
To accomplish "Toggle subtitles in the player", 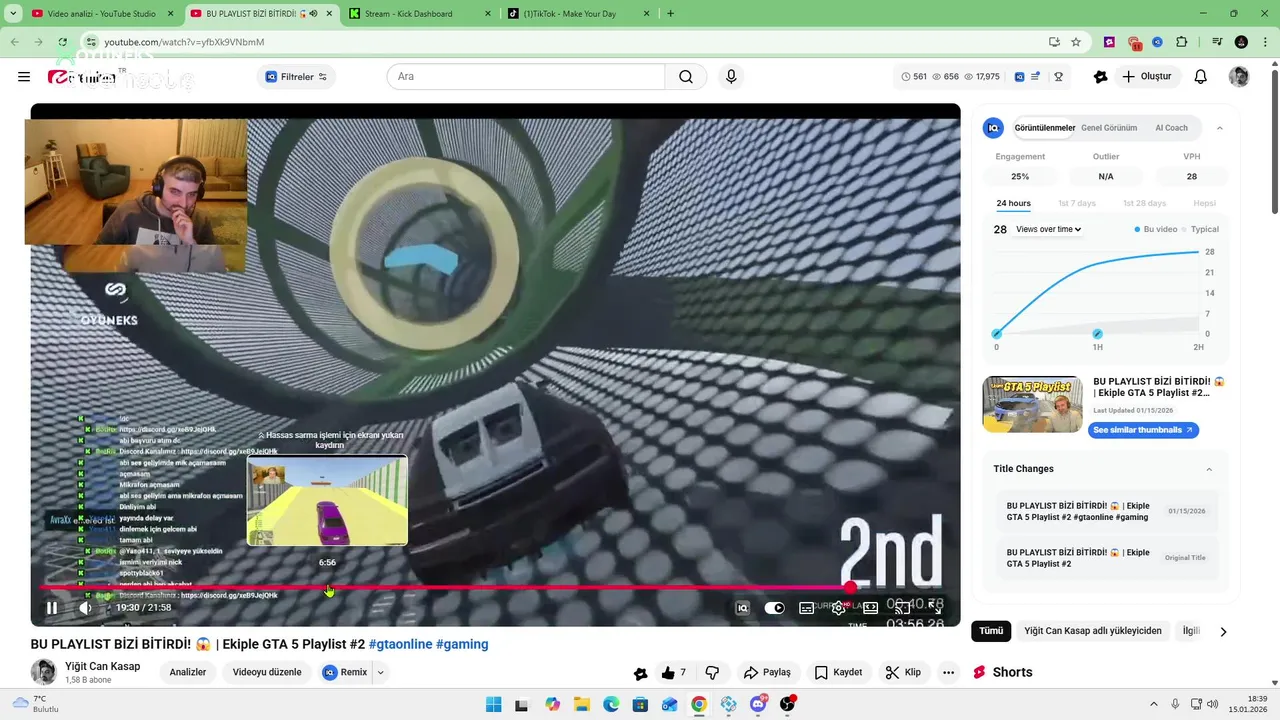I will tap(806, 608).
